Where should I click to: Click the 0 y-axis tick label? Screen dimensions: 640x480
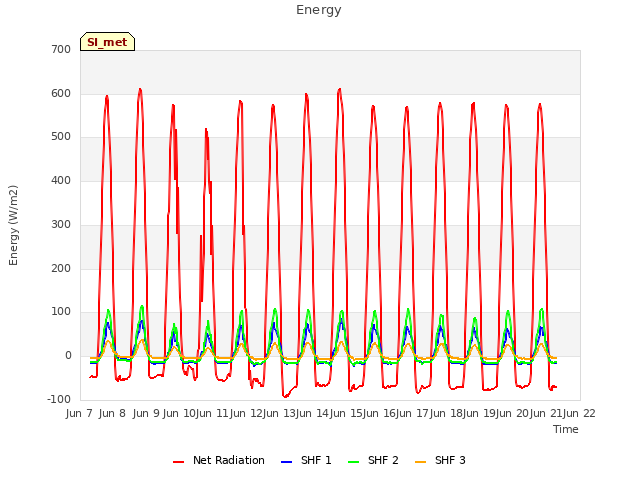pos(68,356)
